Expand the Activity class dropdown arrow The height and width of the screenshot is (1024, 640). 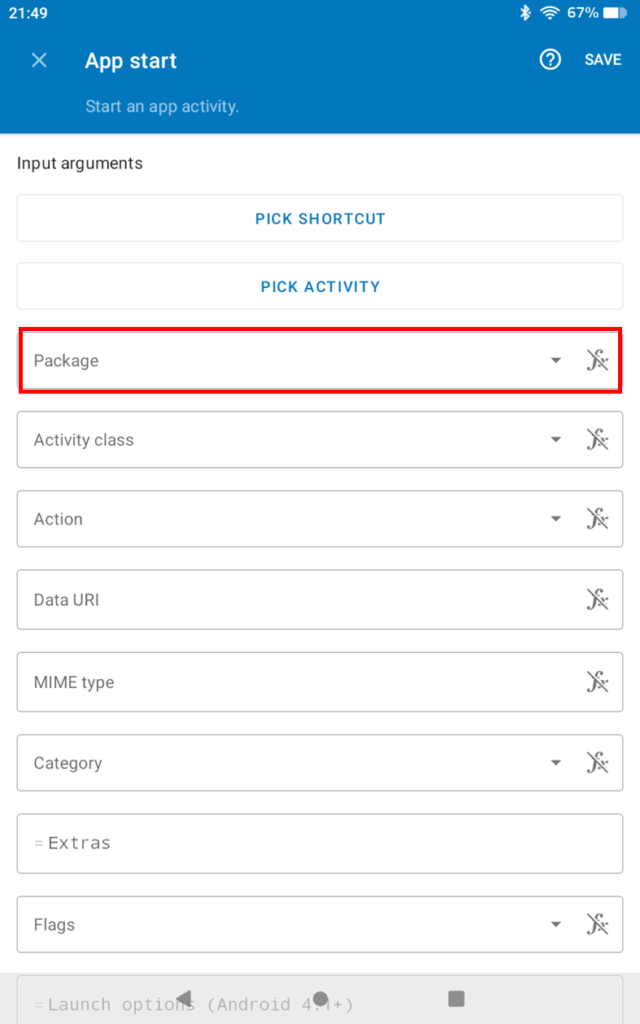(556, 440)
